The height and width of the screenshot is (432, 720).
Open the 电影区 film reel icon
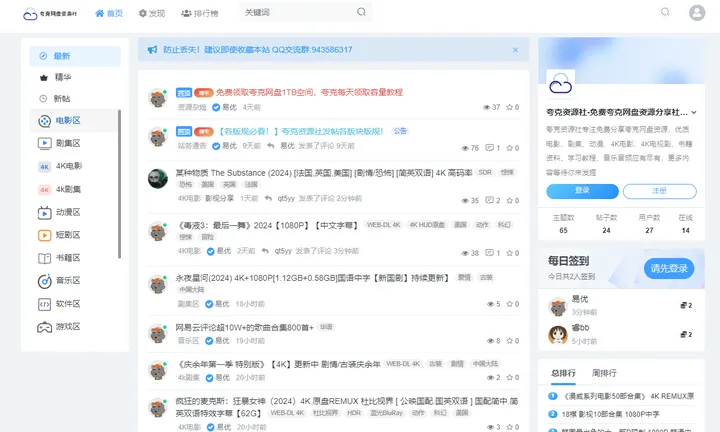[x=44, y=121]
